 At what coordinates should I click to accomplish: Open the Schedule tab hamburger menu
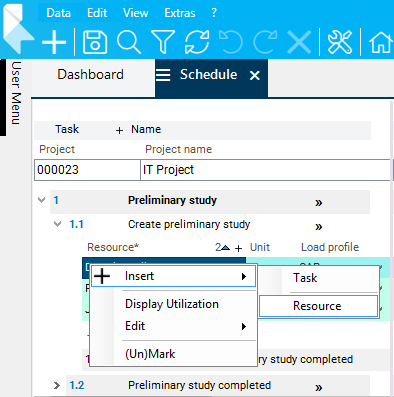(x=163, y=75)
